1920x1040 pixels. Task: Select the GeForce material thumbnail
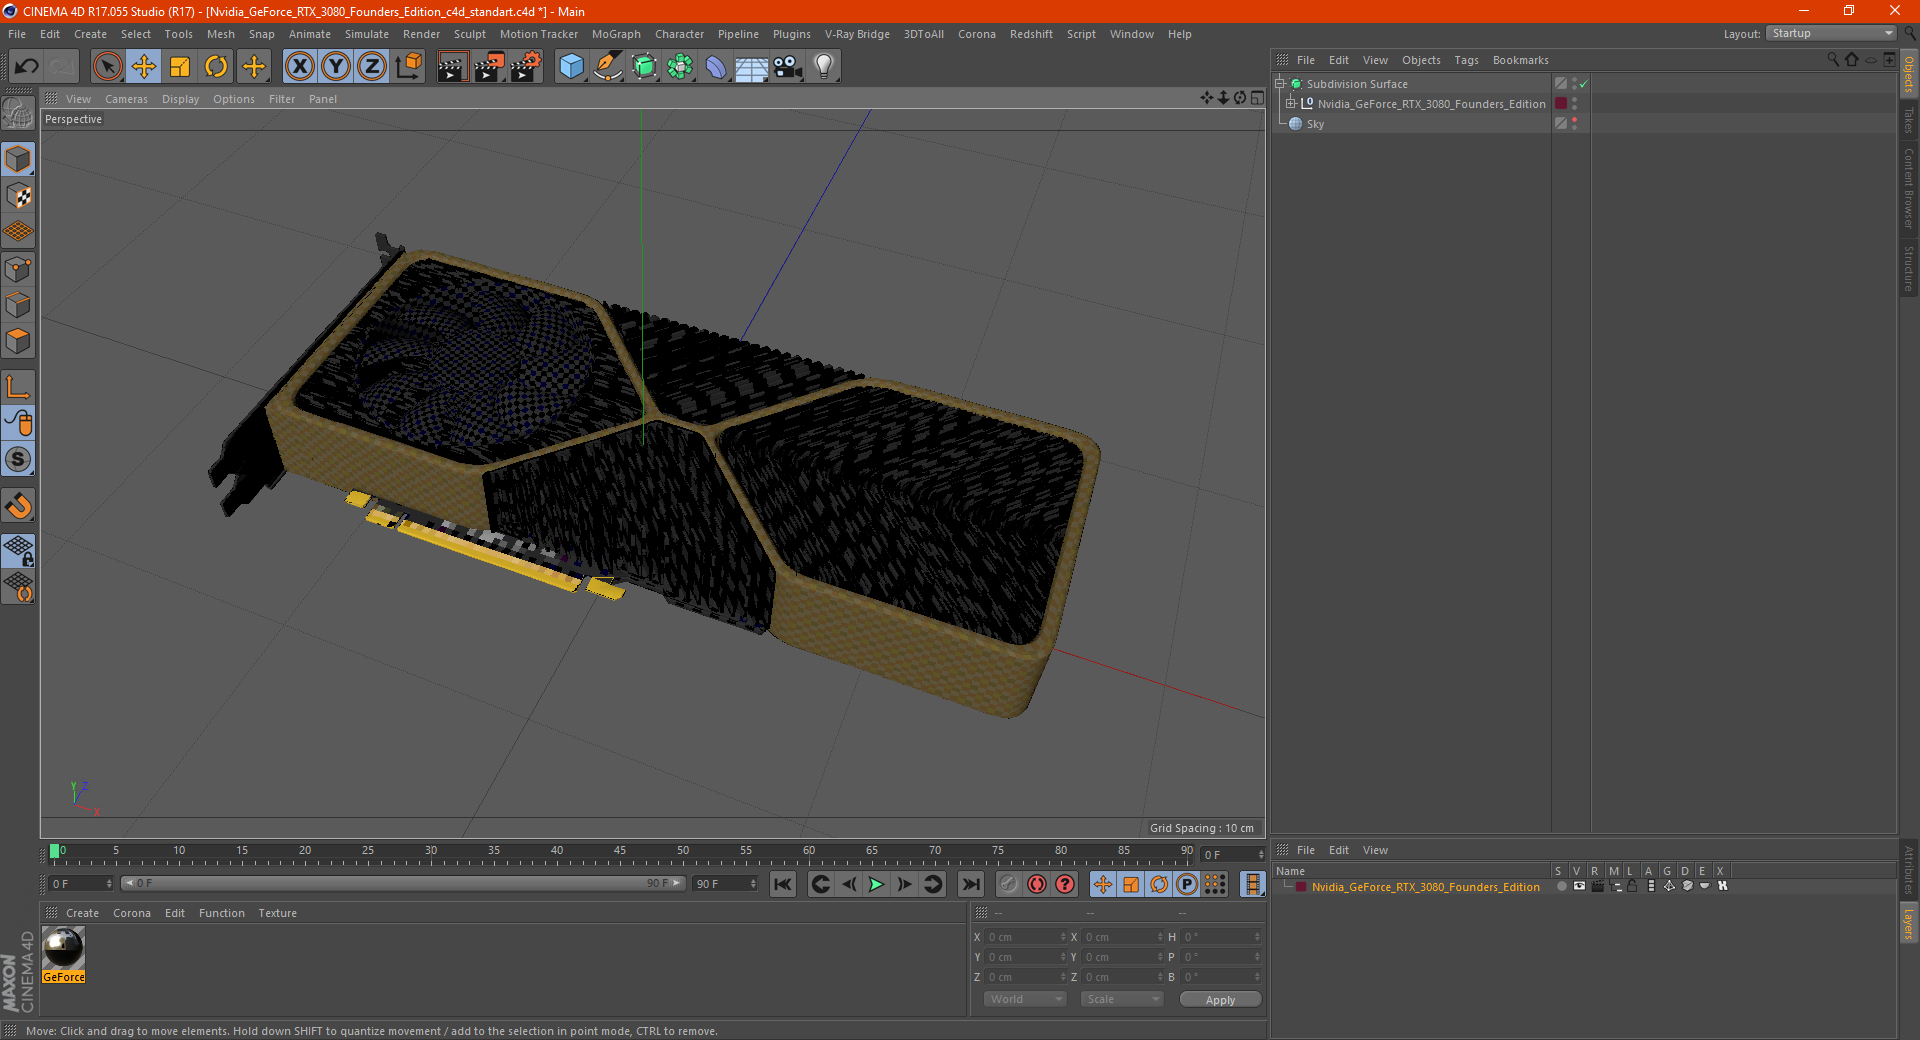pos(63,948)
